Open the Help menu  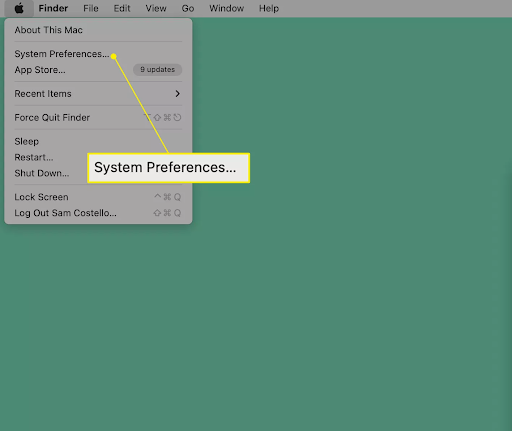(x=269, y=8)
